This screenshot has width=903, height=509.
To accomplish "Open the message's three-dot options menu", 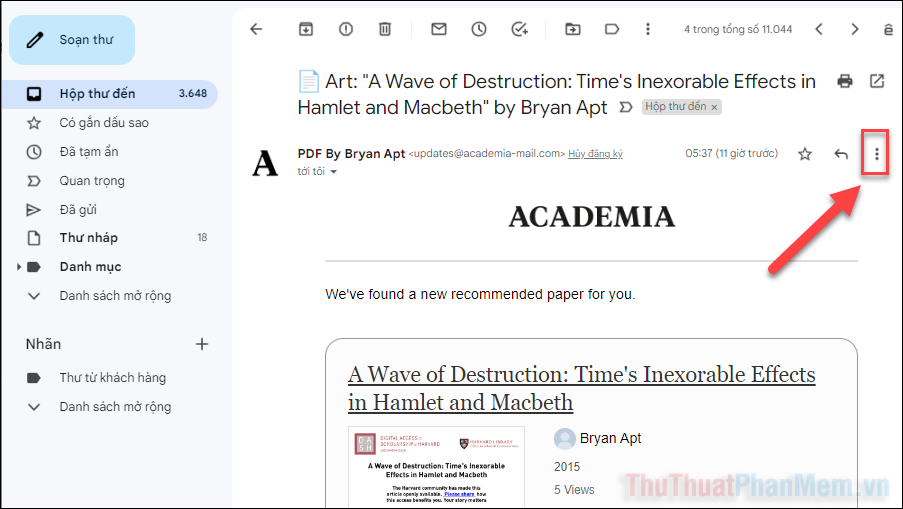I will pos(877,154).
